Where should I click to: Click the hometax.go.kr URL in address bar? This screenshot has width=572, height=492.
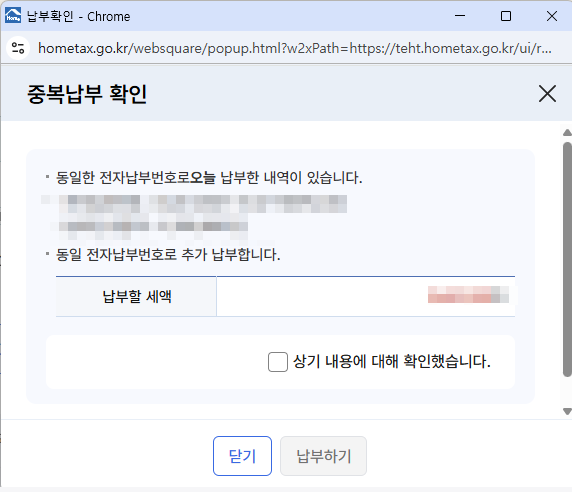click(x=295, y=48)
